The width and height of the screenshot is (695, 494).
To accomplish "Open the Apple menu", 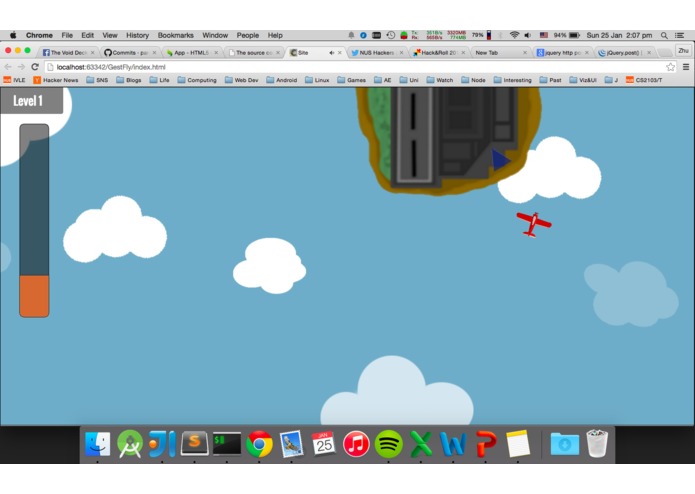I will [x=13, y=35].
